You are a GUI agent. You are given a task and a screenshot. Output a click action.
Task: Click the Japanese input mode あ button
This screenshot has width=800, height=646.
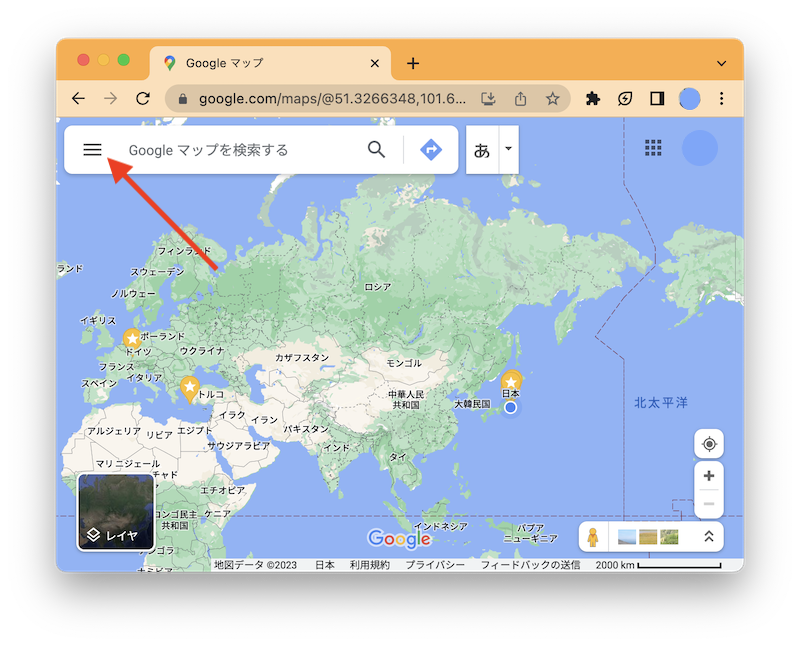482,150
